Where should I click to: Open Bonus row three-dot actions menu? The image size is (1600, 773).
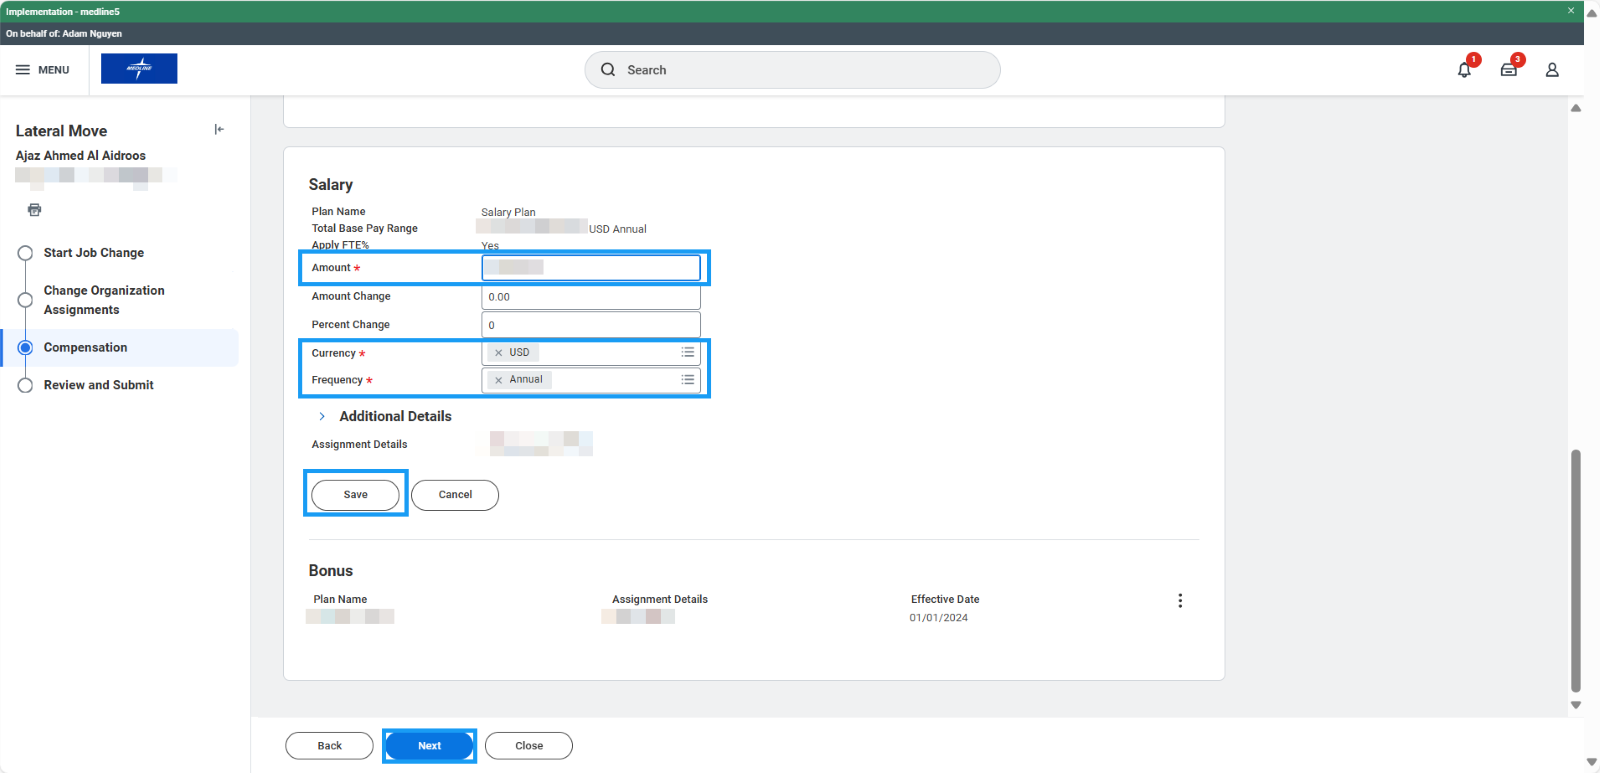pyautogui.click(x=1180, y=601)
